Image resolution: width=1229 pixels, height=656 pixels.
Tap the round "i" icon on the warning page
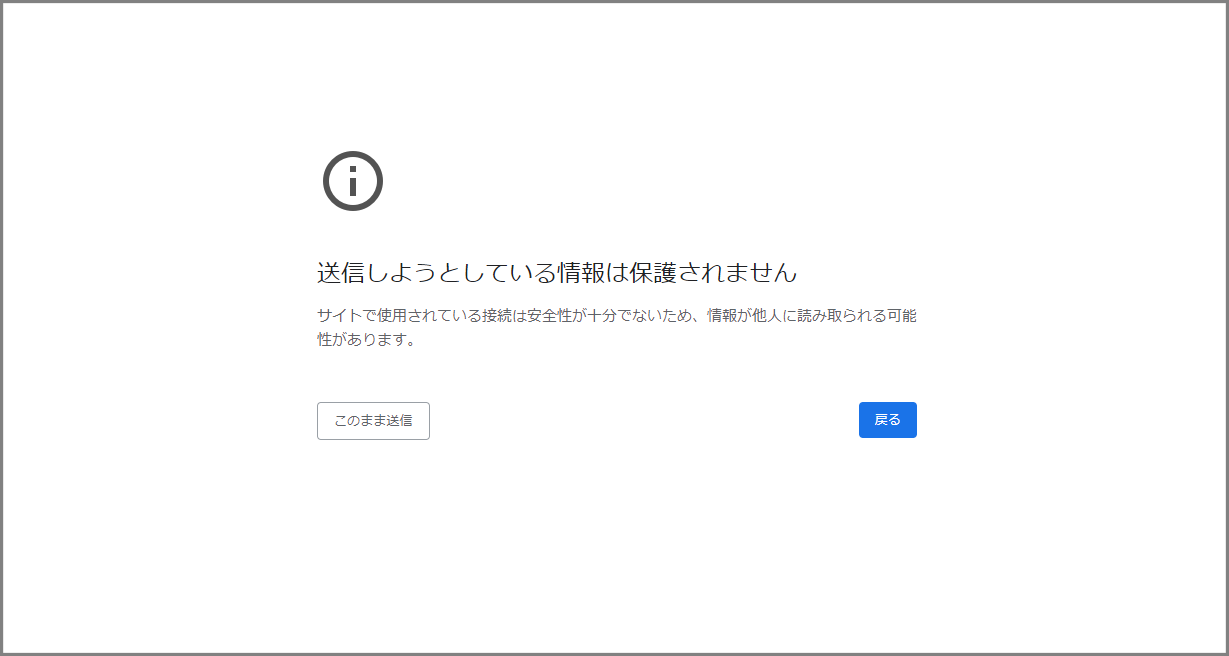tap(353, 181)
